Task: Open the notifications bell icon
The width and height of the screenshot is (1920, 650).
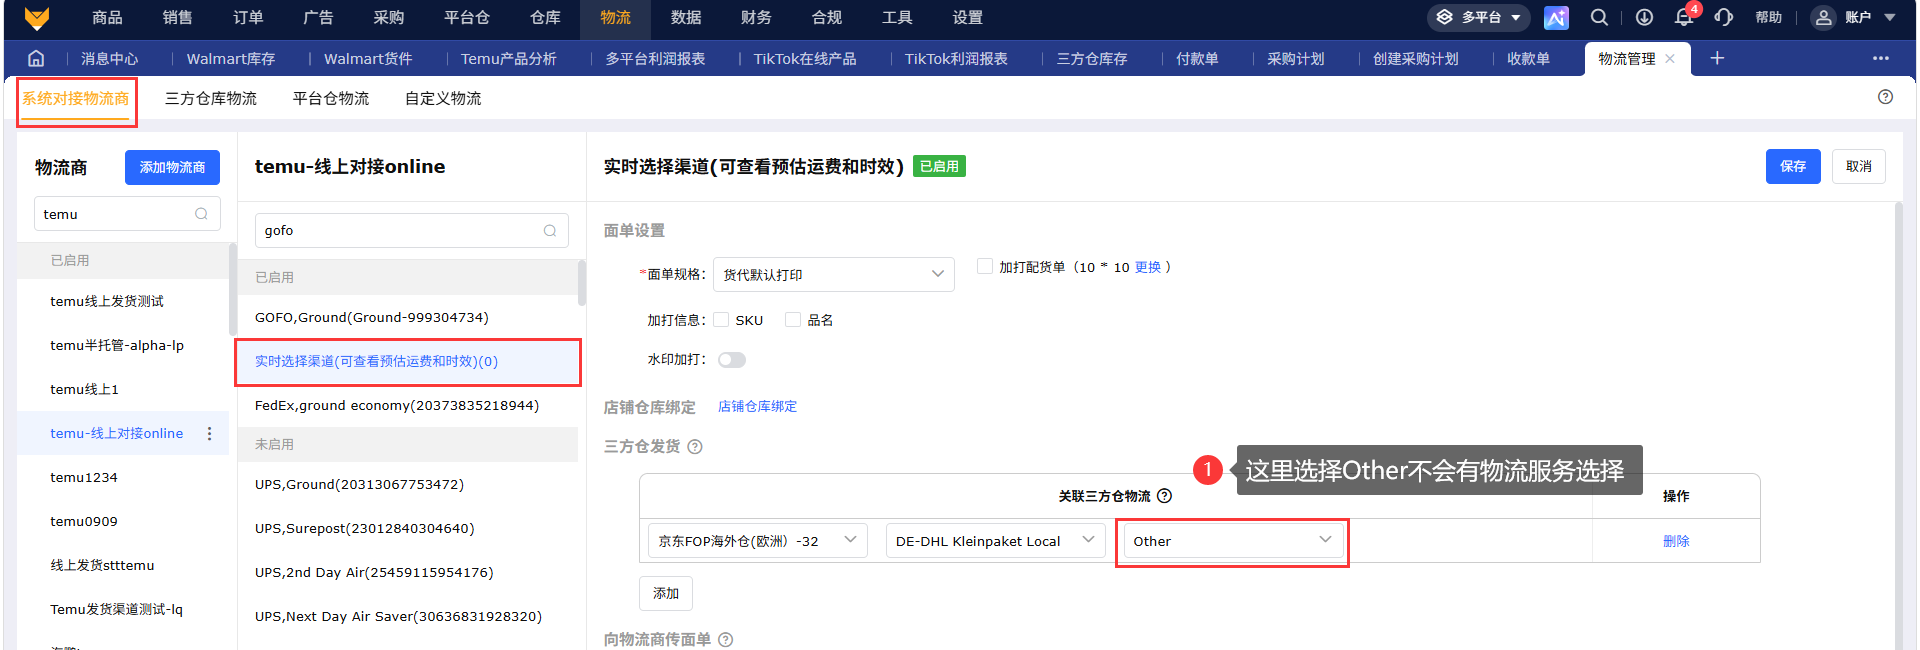Action: point(1684,17)
